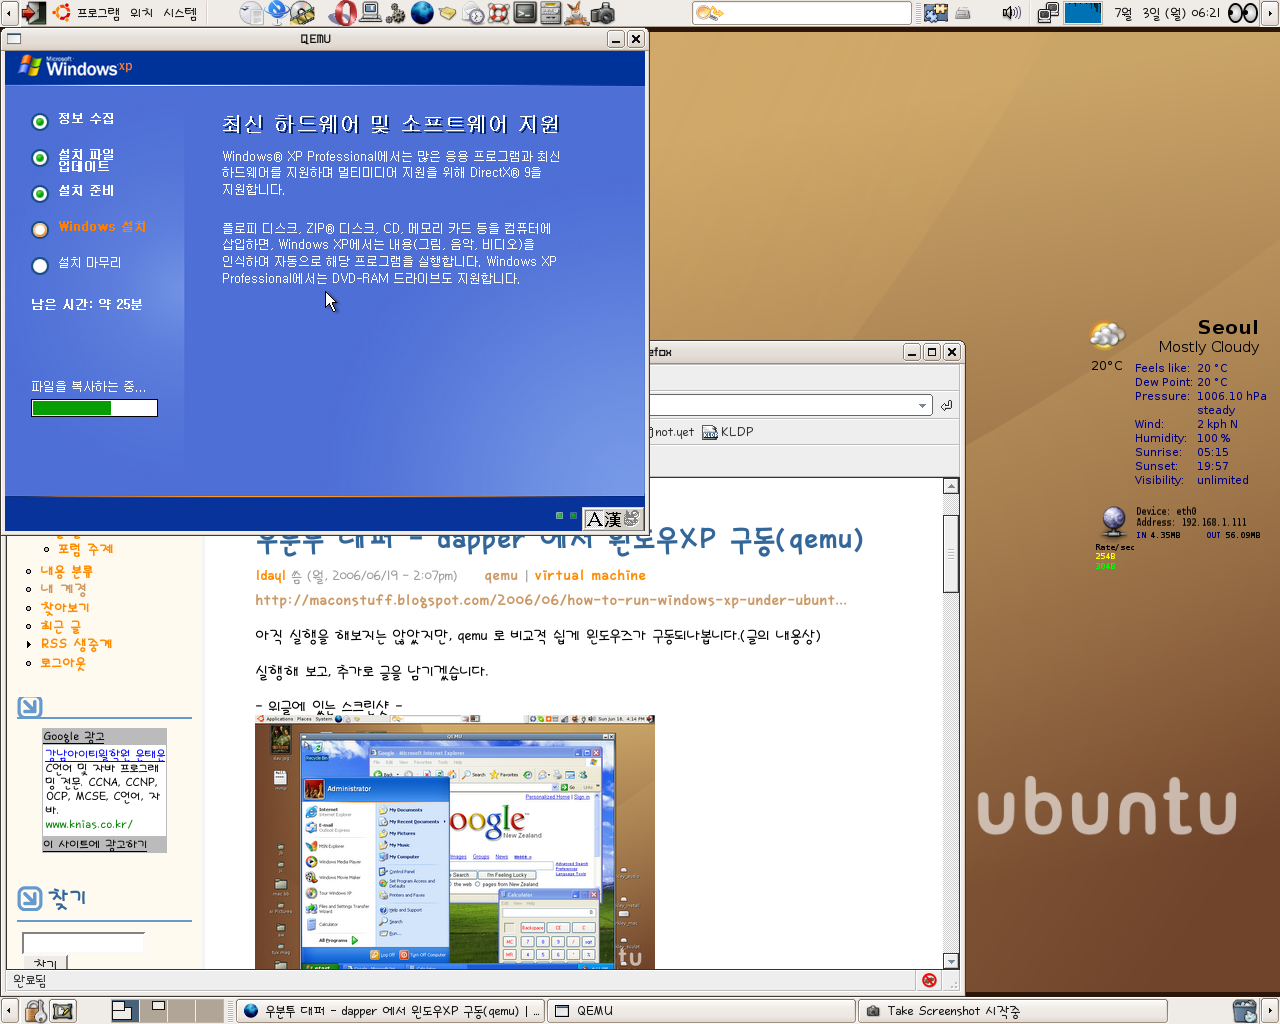The height and width of the screenshot is (1024, 1280).
Task: Expand the RSS 생중계 sidebar item arrow
Action: (x=29, y=645)
